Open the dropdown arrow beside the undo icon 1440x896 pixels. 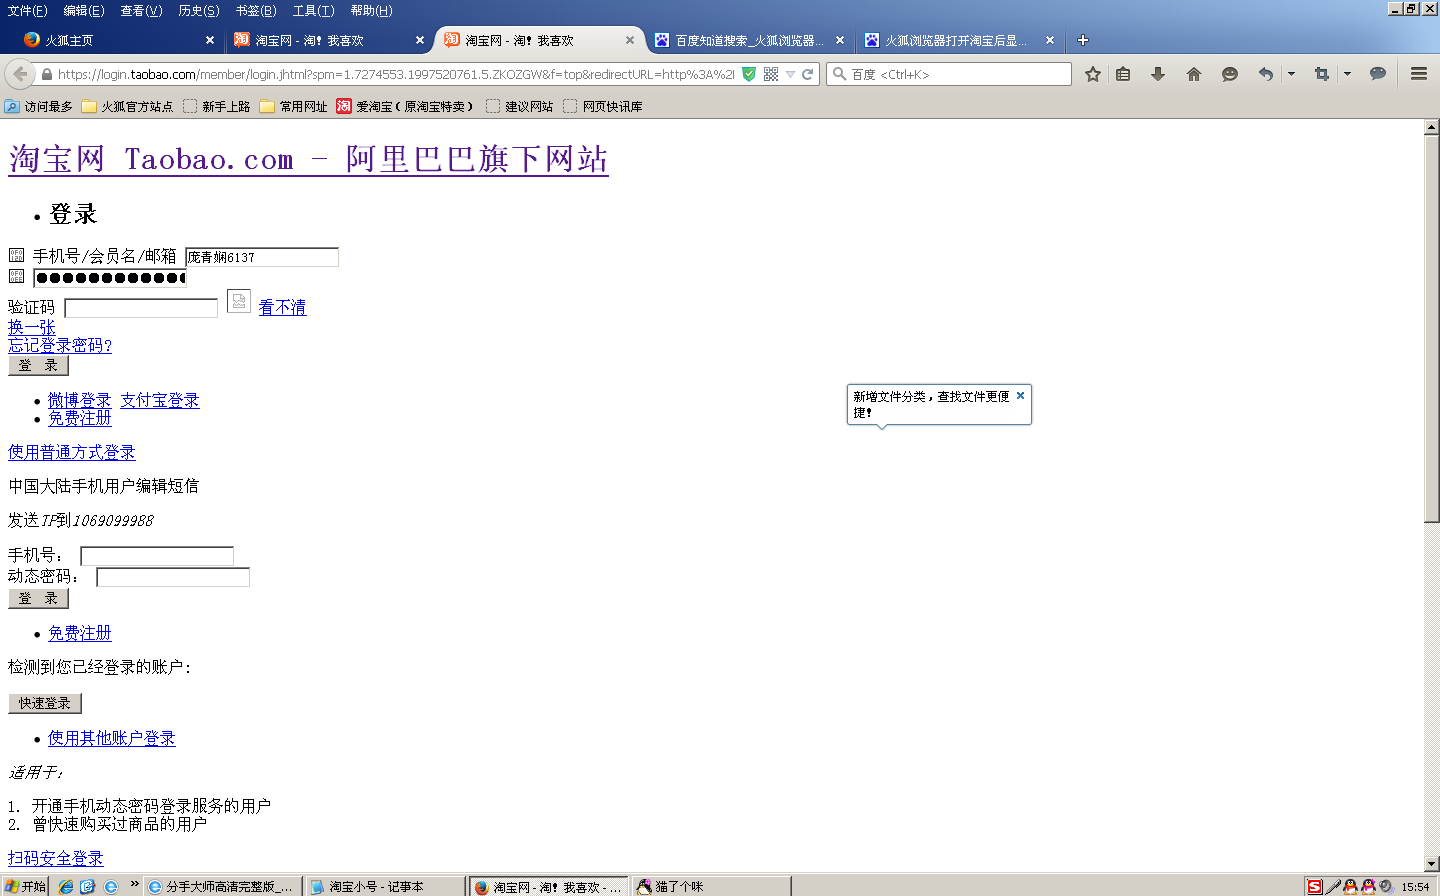click(1291, 73)
